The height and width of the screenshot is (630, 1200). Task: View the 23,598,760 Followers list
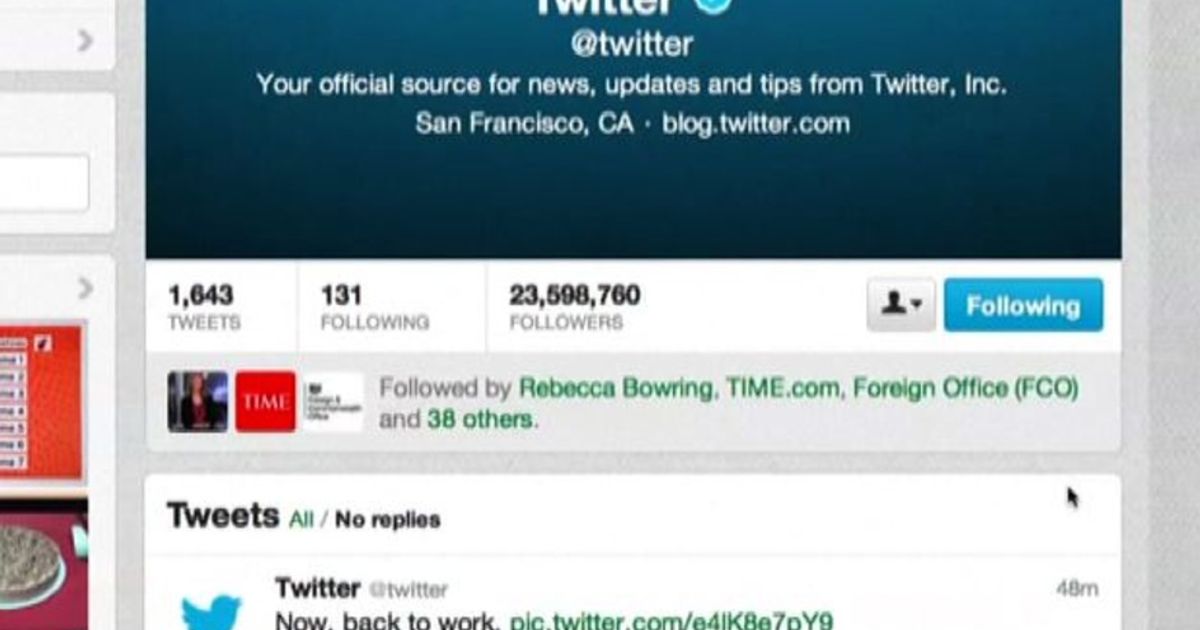[x=575, y=307]
